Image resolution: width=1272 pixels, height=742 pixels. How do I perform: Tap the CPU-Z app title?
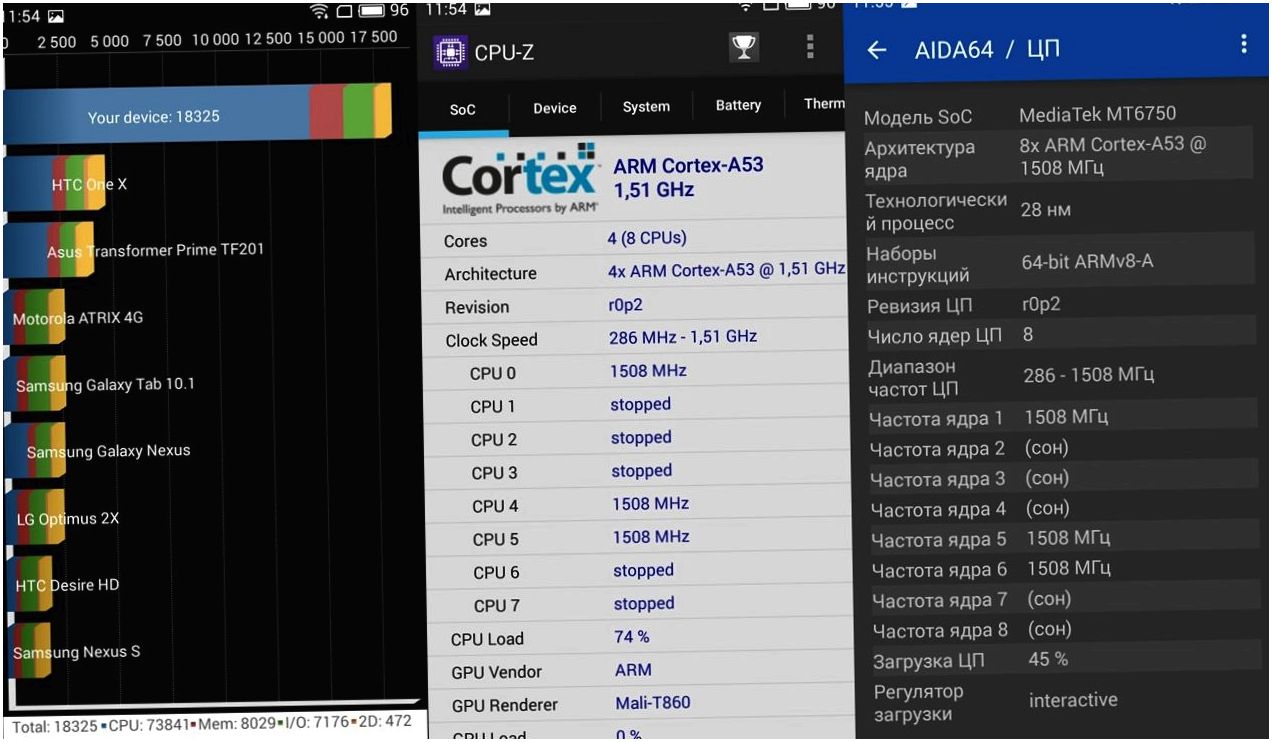click(504, 53)
